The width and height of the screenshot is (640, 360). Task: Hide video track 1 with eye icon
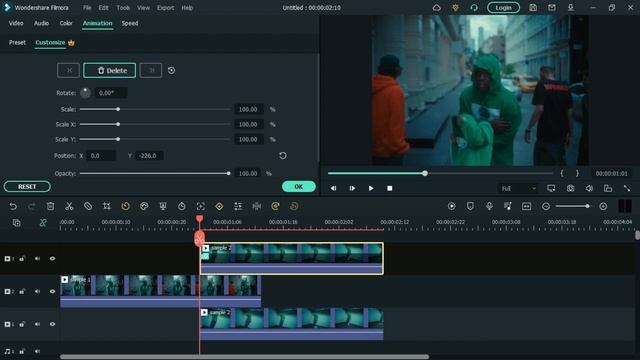click(x=52, y=324)
